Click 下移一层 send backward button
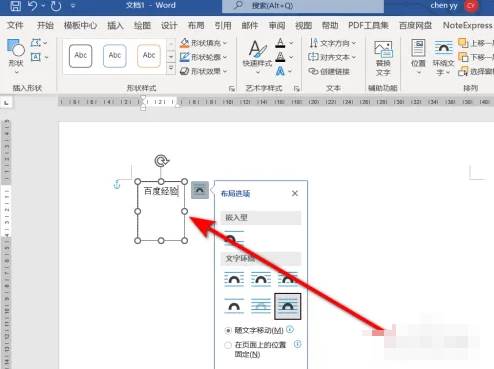 click(x=476, y=57)
